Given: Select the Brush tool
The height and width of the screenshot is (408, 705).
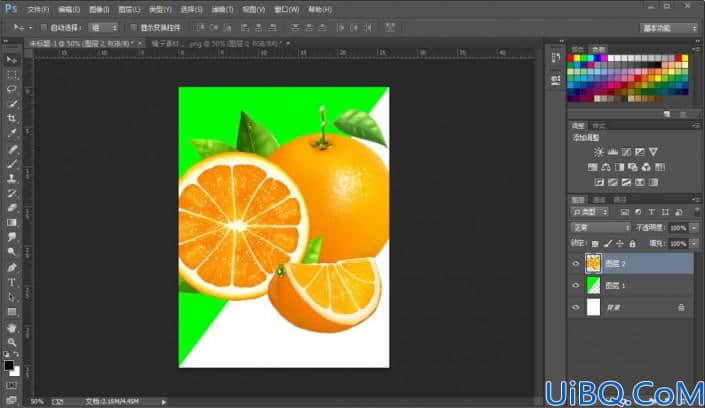Looking at the screenshot, I should [x=12, y=164].
